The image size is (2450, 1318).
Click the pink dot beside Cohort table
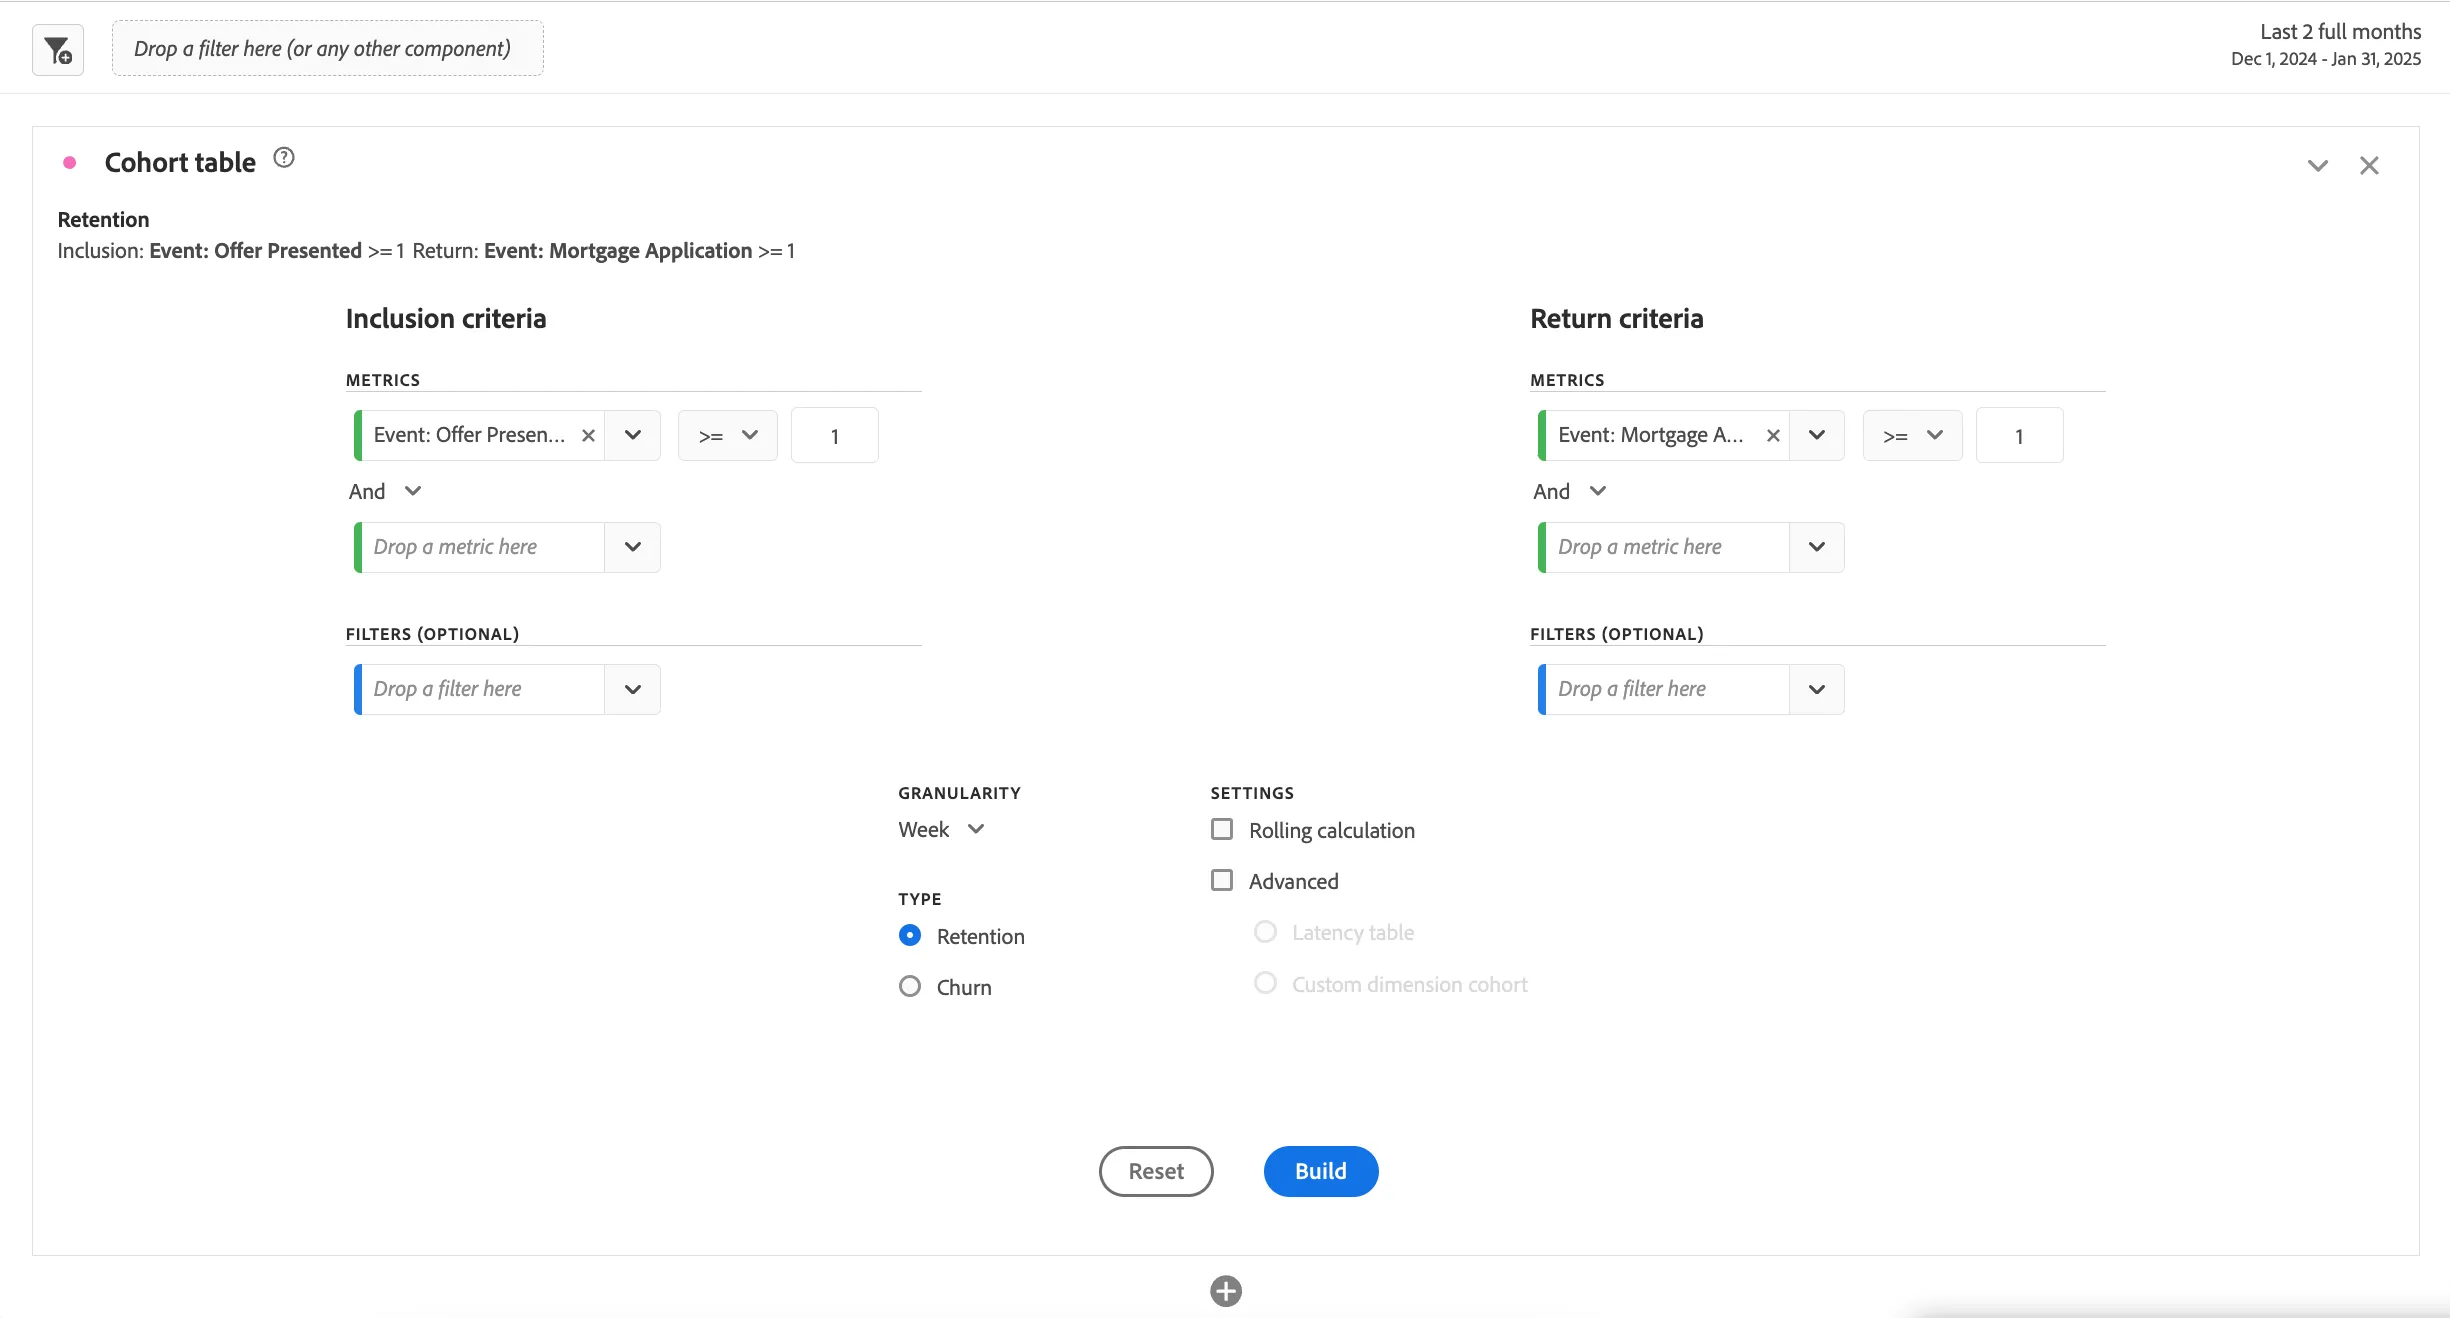click(69, 162)
